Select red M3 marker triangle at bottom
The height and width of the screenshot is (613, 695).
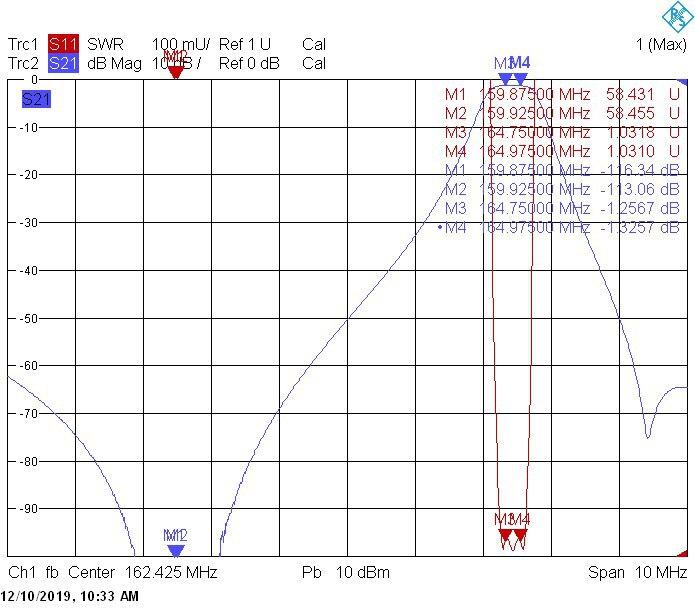coord(505,535)
